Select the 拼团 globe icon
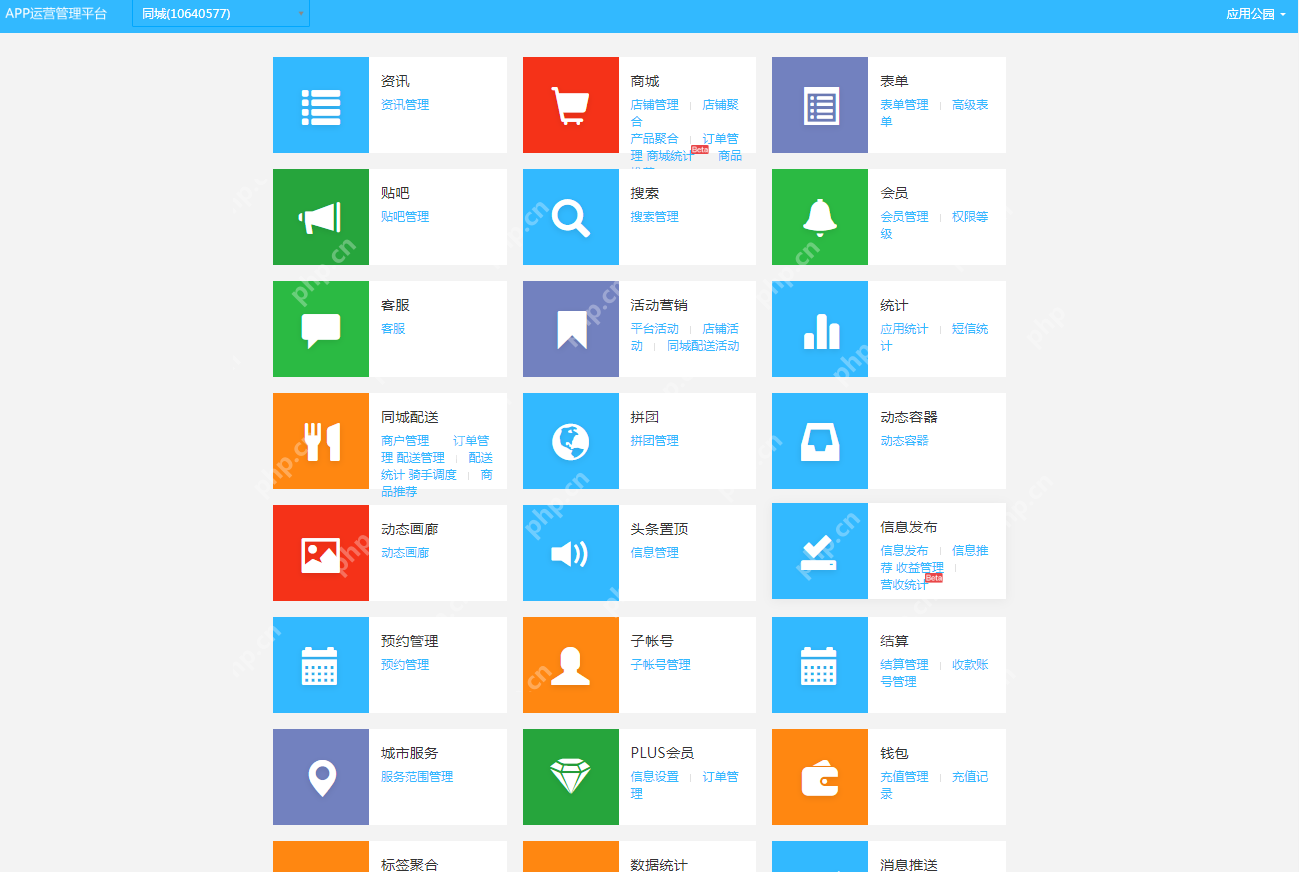 570,441
